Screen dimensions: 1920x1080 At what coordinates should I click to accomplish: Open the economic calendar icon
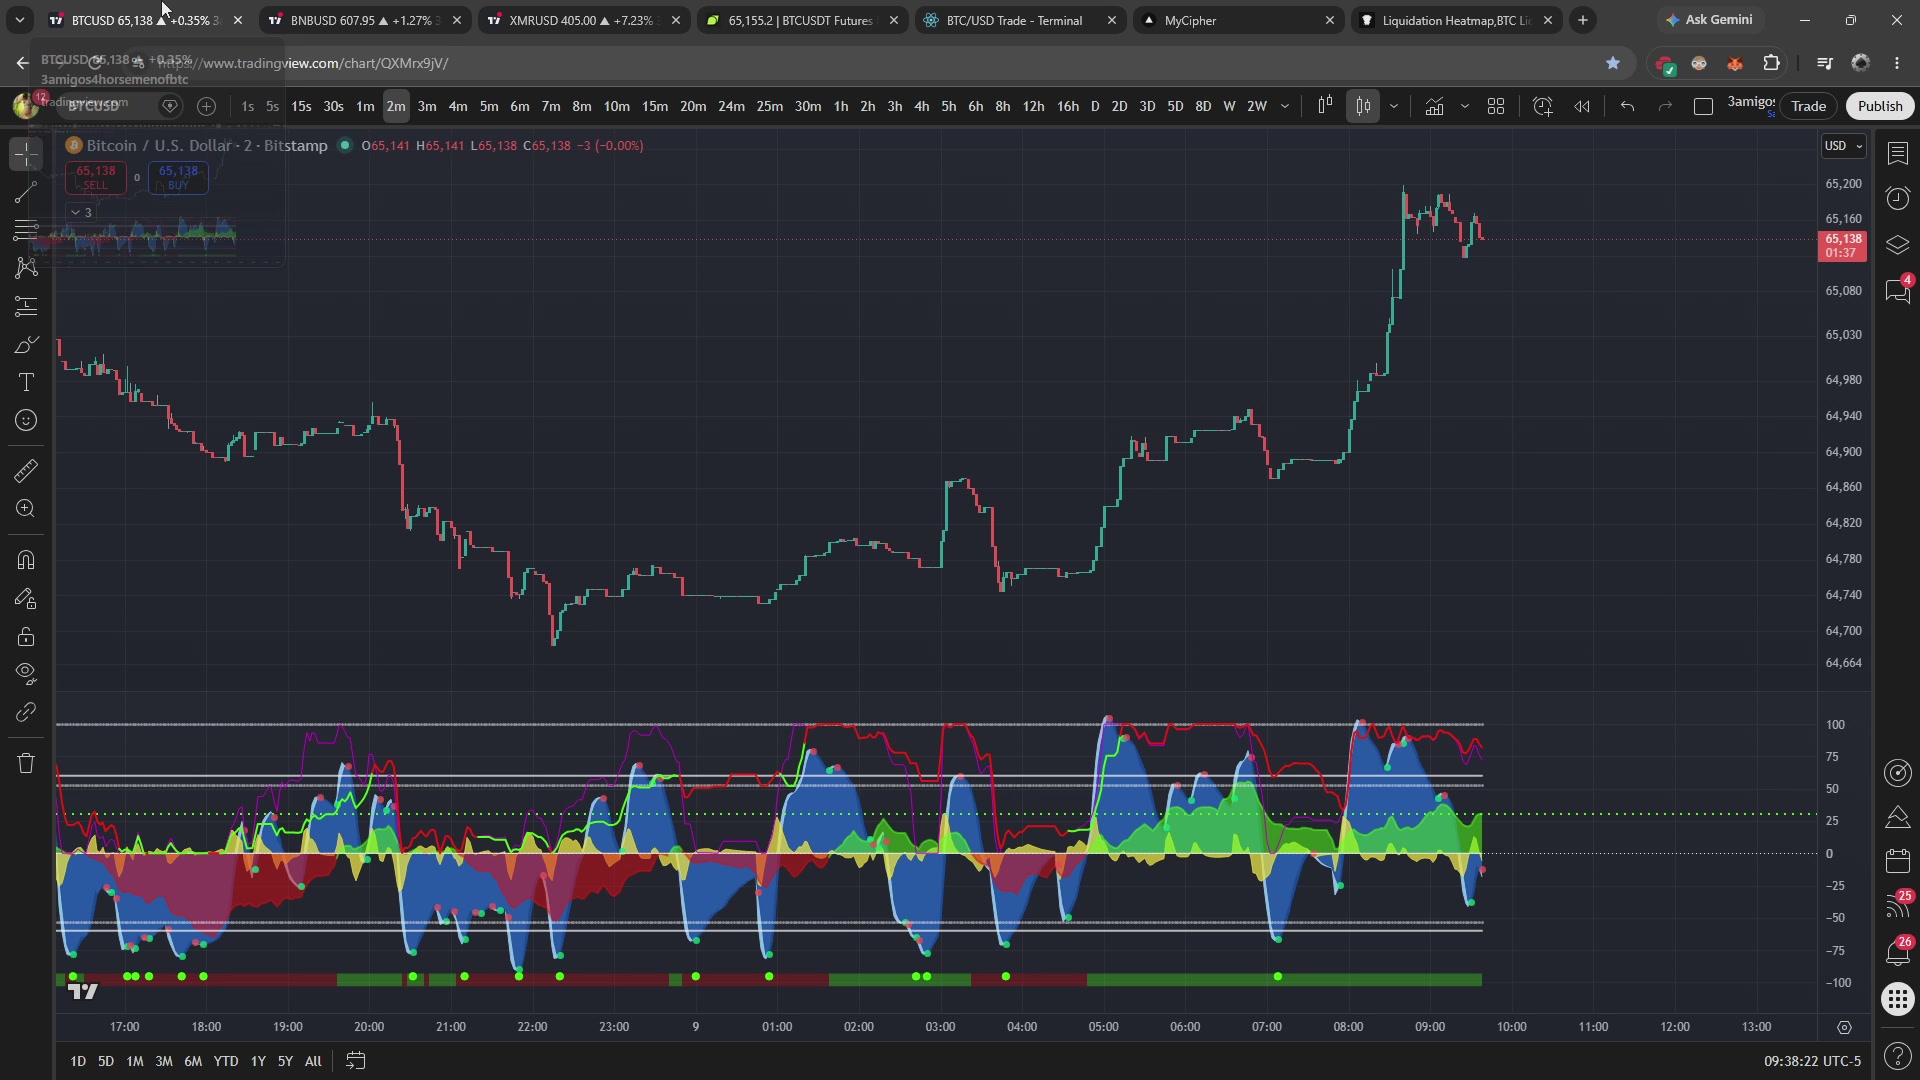pyautogui.click(x=1897, y=861)
